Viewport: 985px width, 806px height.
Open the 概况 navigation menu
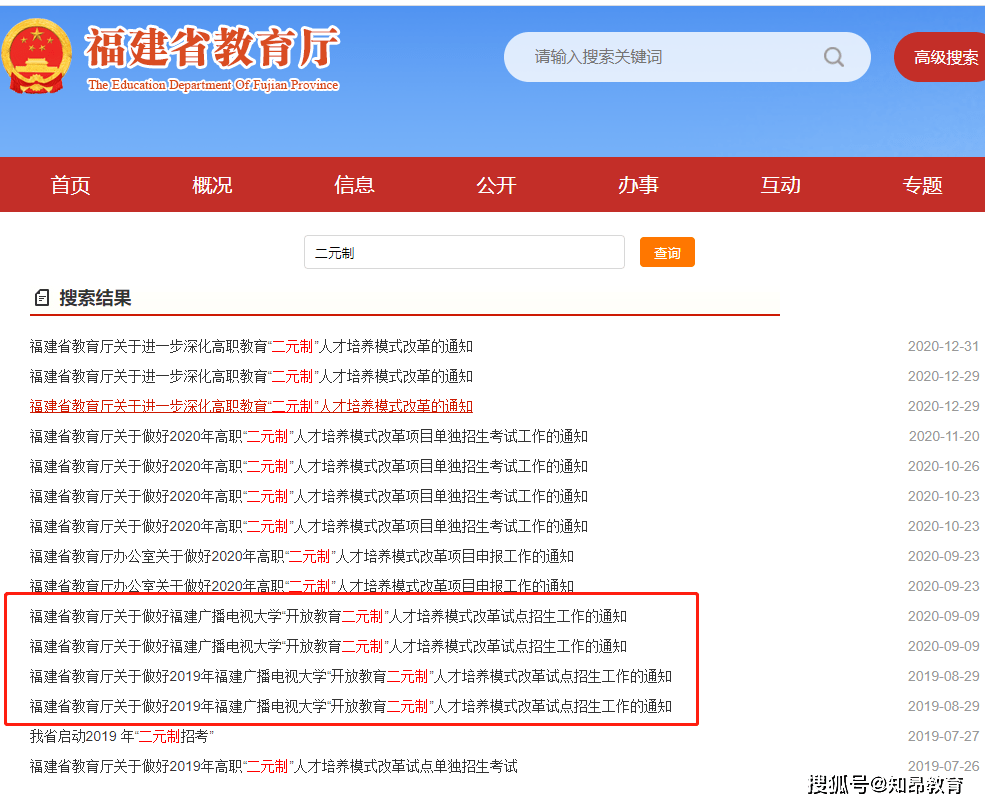point(211,184)
